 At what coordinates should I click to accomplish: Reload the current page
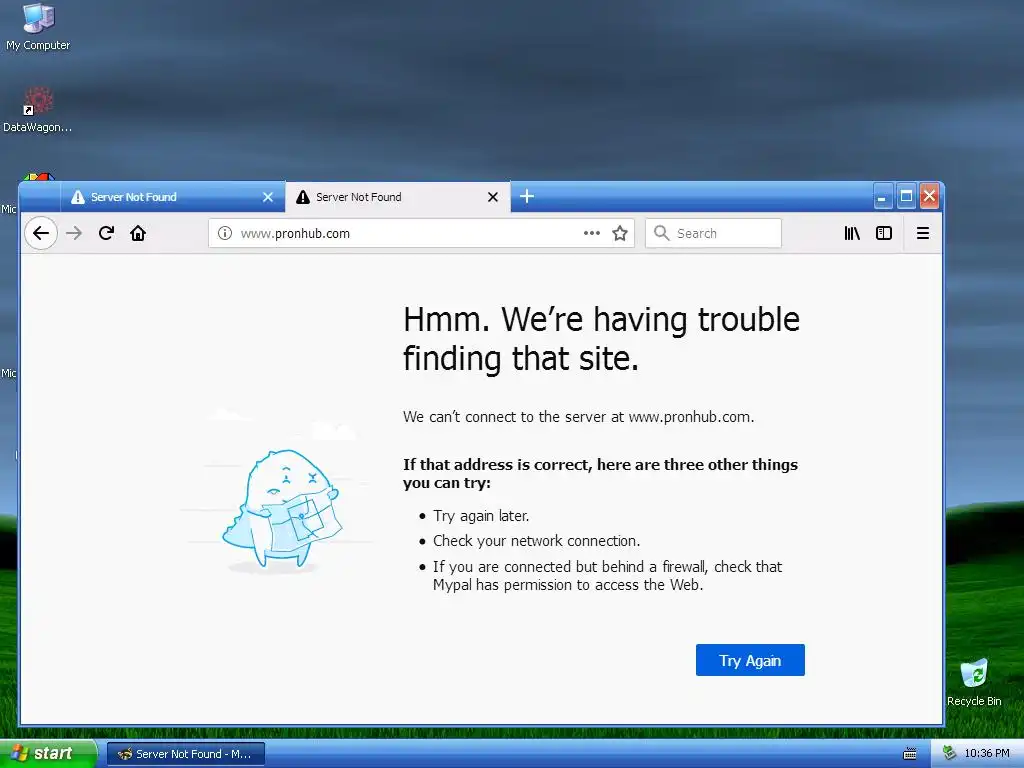106,233
